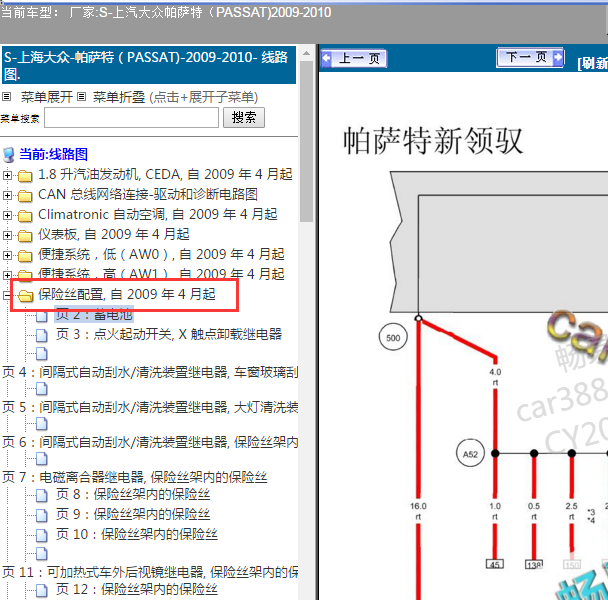Click 菜单折叠 to collapse all menus
This screenshot has height=600, width=608.
(x=119, y=97)
